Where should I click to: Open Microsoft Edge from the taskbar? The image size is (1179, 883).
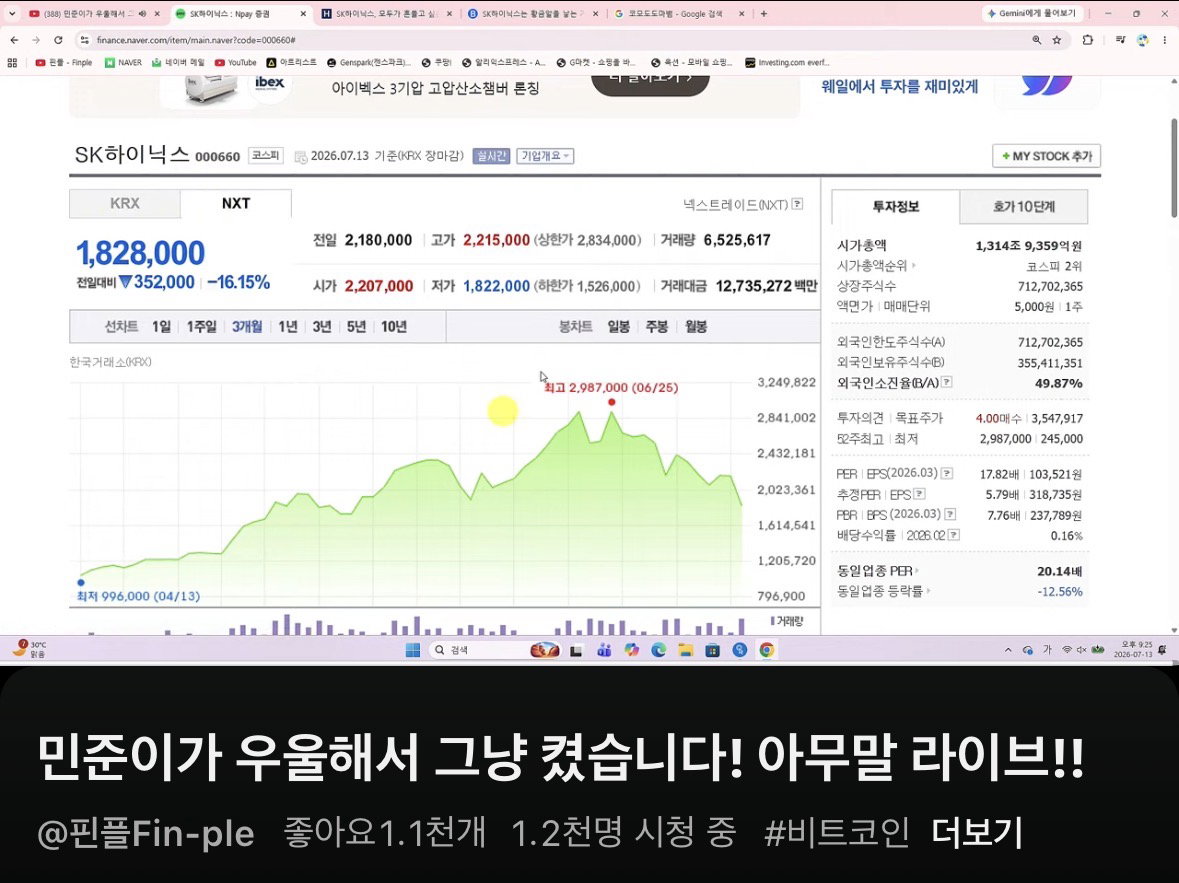click(659, 650)
